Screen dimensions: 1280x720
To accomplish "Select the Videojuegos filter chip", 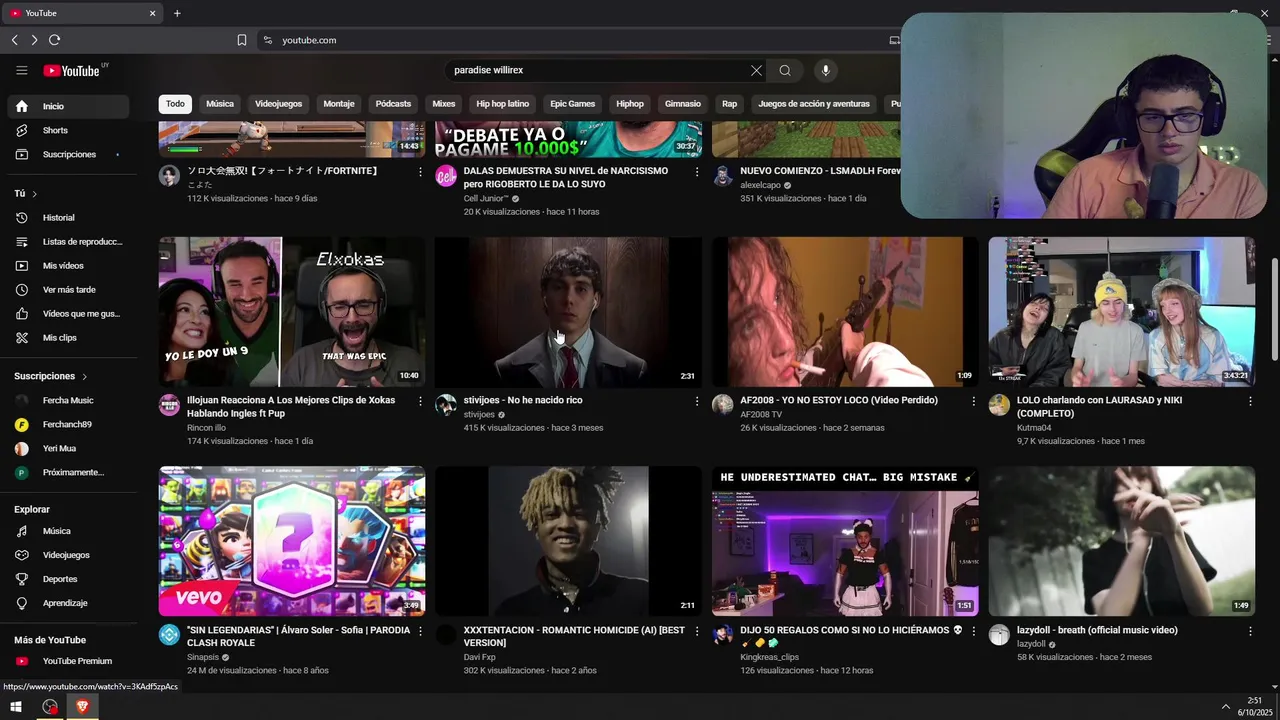I will pos(278,104).
